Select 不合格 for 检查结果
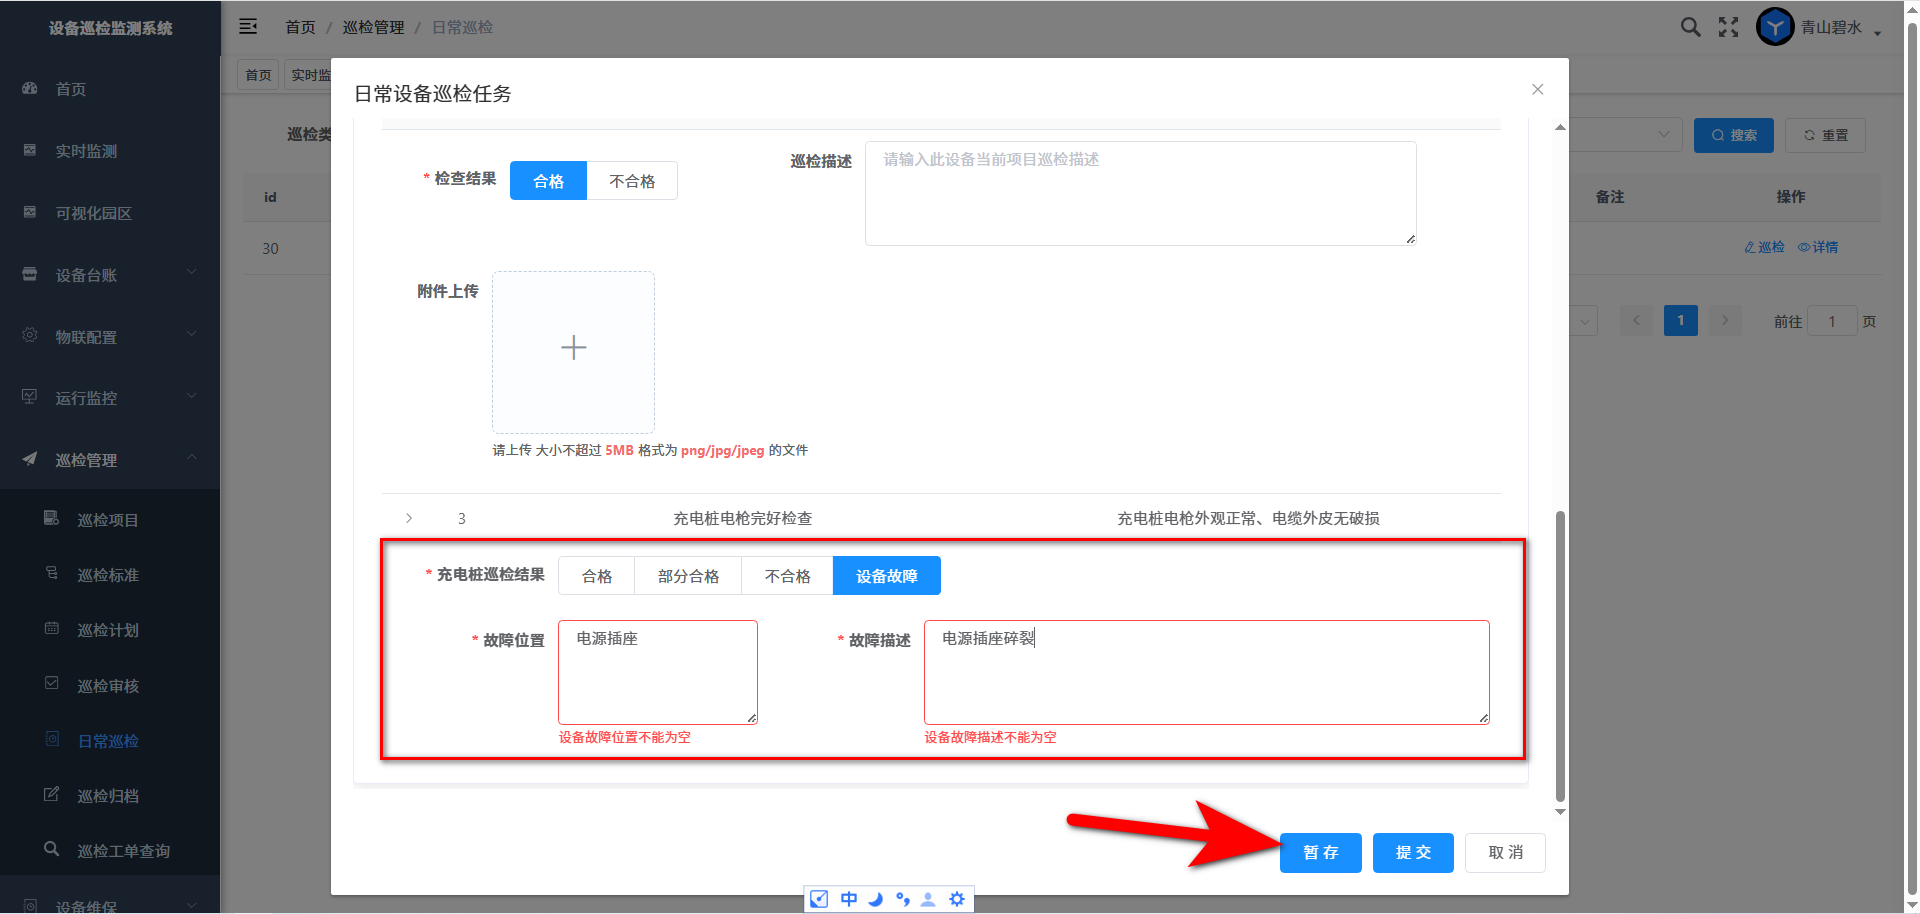The height and width of the screenshot is (914, 1920). [x=632, y=181]
